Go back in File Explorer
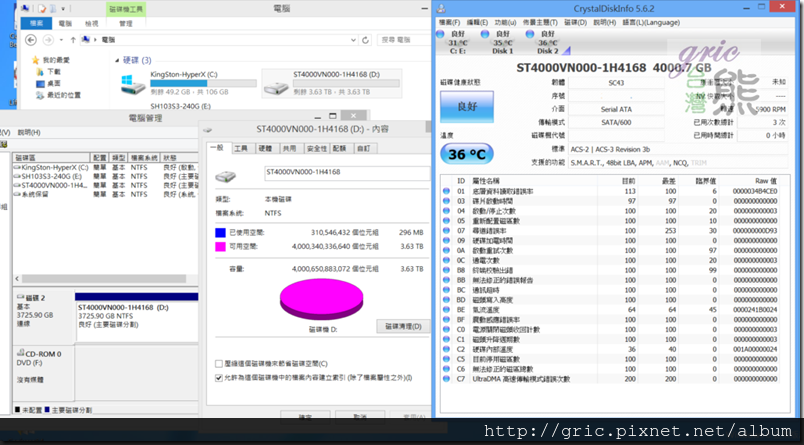The height and width of the screenshot is (445, 804). pyautogui.click(x=30, y=40)
